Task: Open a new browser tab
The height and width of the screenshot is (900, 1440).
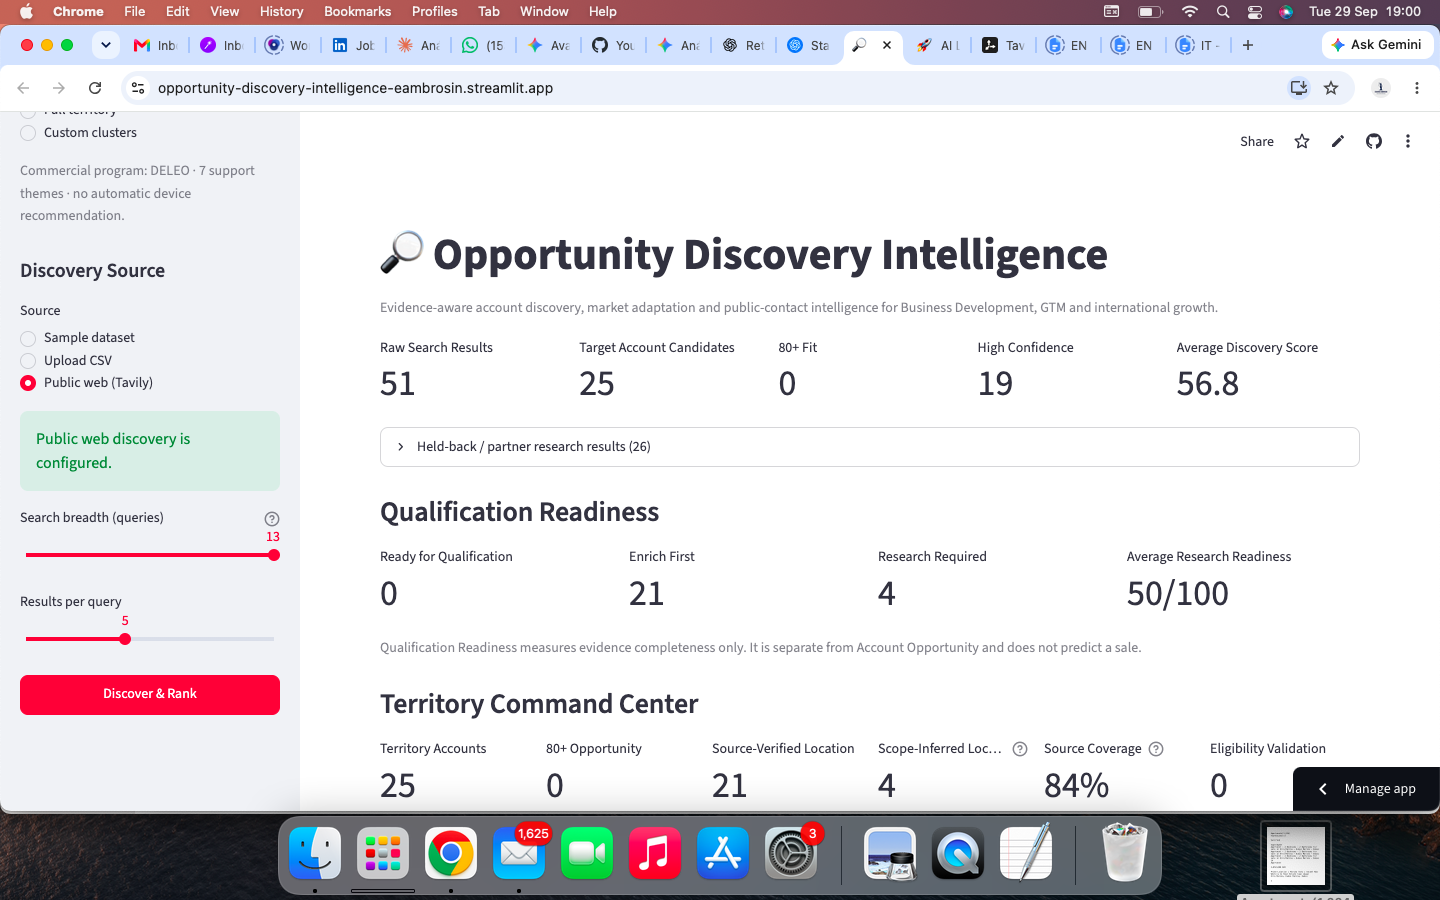Action: pyautogui.click(x=1248, y=45)
